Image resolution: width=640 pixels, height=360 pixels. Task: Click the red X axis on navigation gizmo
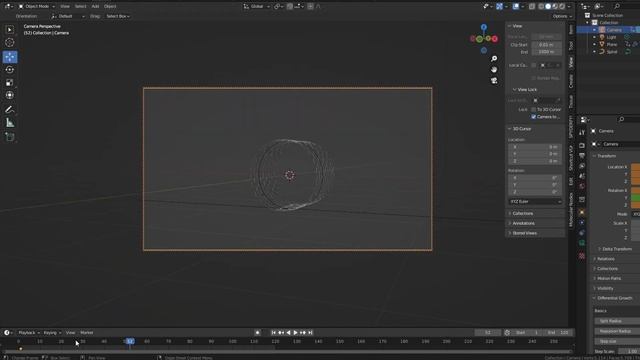pyautogui.click(x=495, y=39)
